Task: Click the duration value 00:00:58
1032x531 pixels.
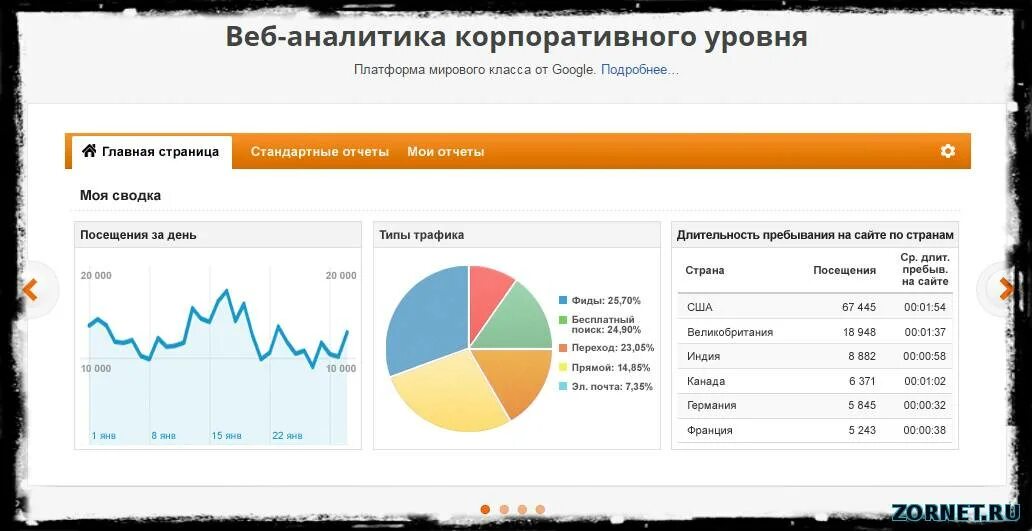Action: (x=925, y=357)
